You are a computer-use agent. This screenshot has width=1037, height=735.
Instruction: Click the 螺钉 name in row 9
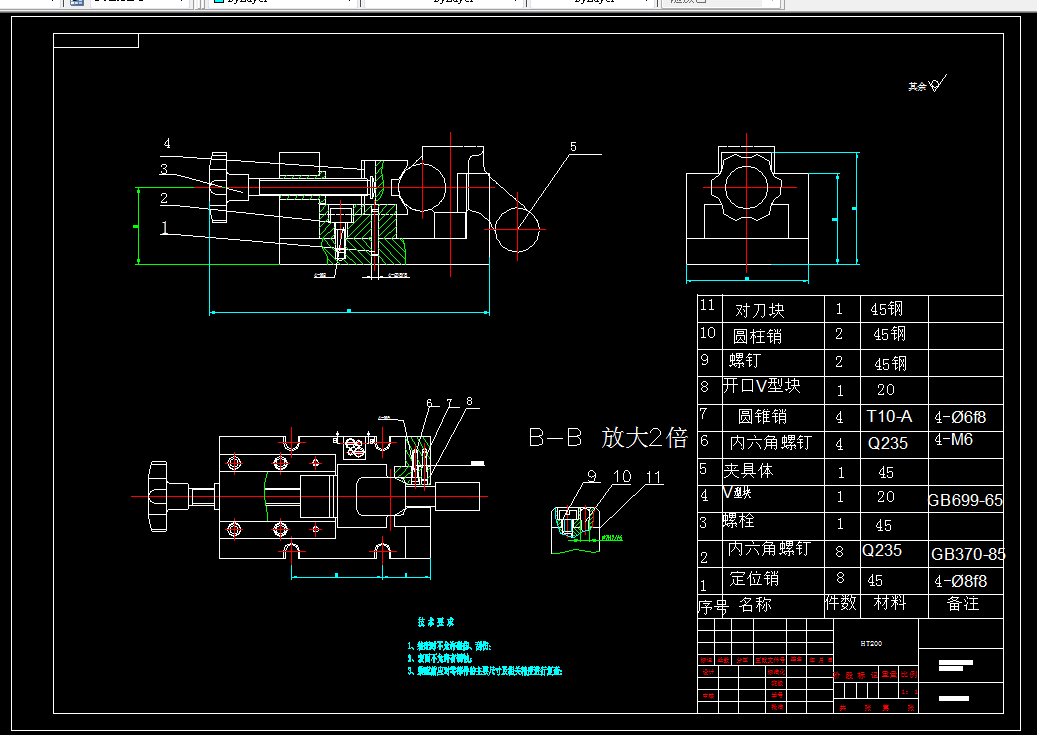tap(745, 361)
